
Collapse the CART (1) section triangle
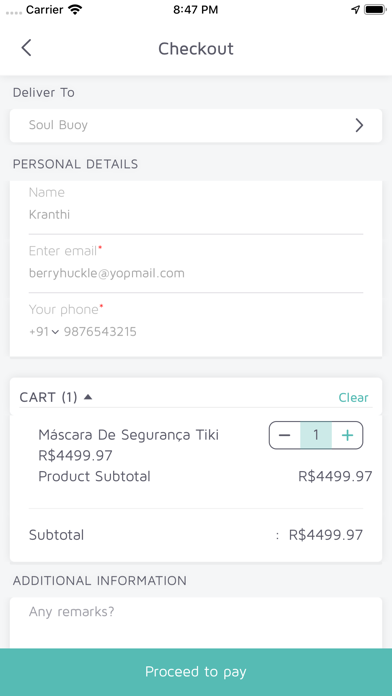tap(88, 397)
